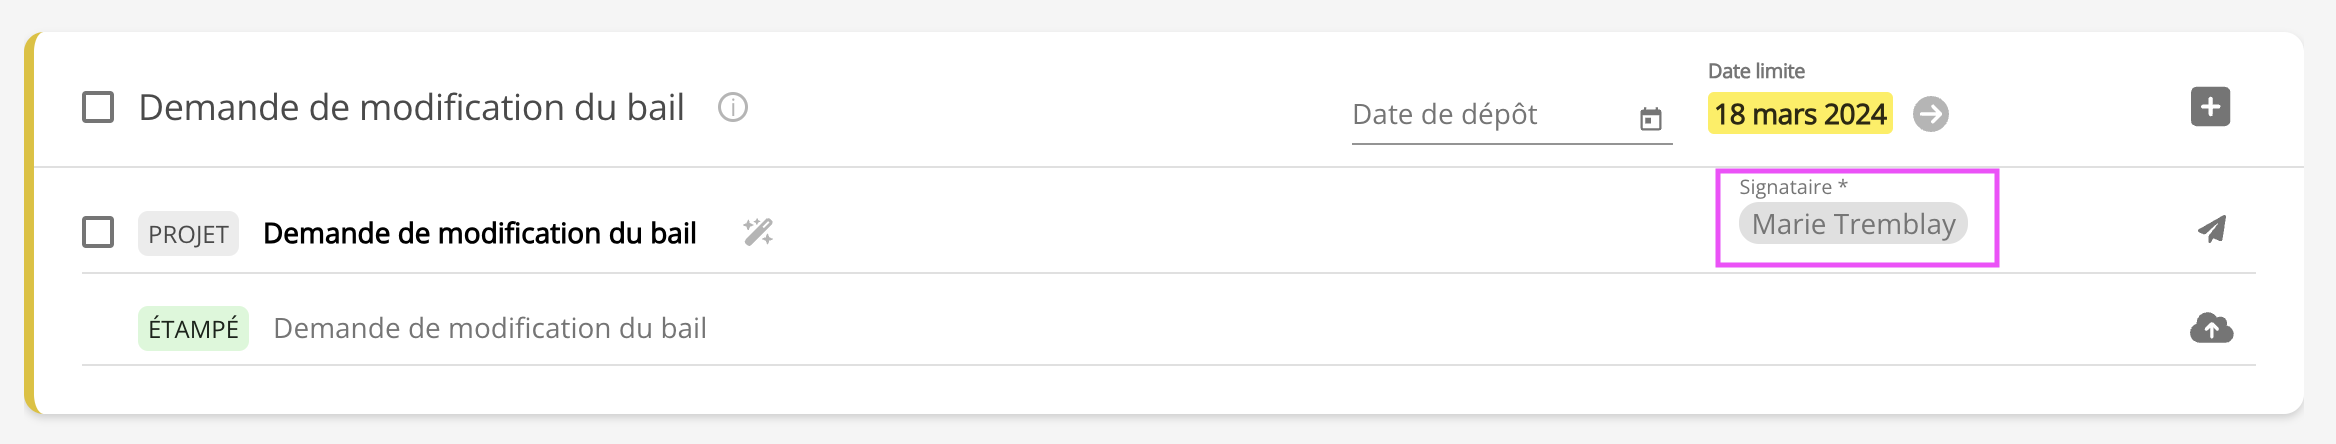This screenshot has width=2336, height=444.
Task: Check the box in the PROJET row
Action: coord(98,232)
